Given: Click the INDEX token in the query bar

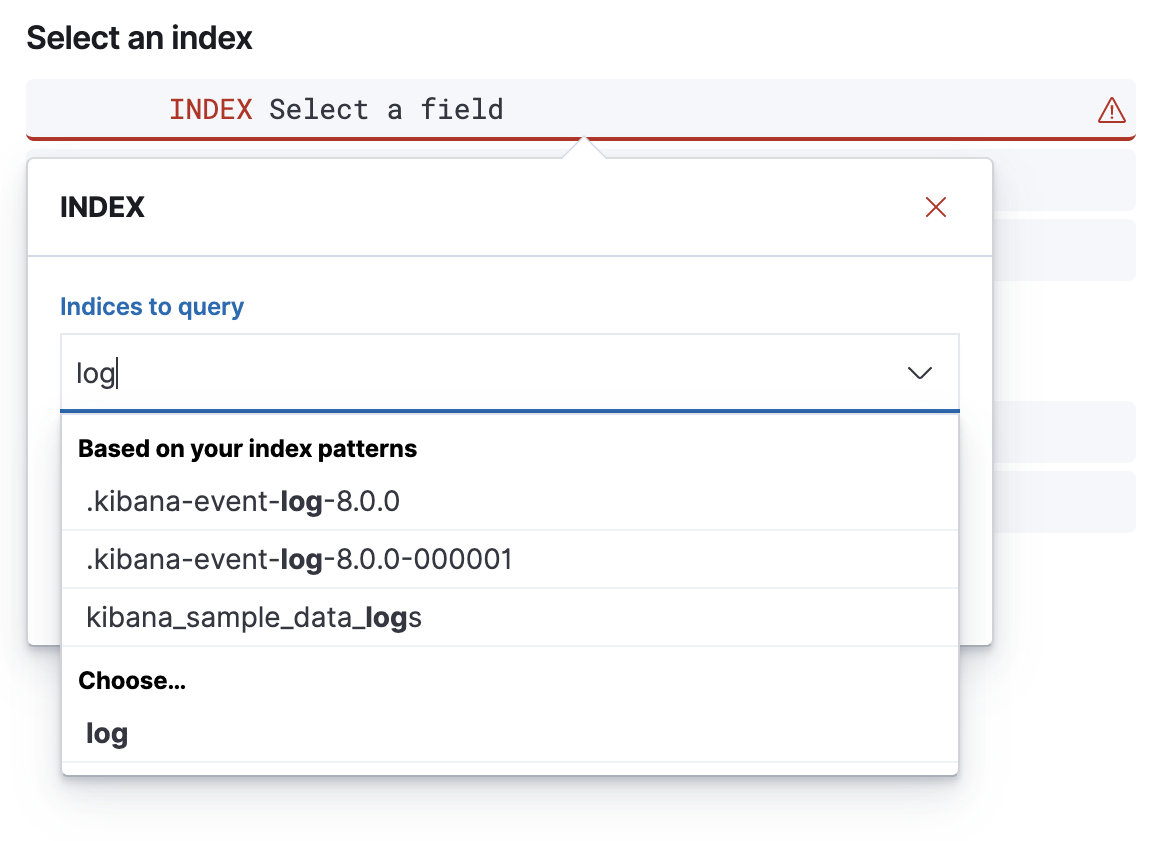Looking at the screenshot, I should pyautogui.click(x=210, y=109).
